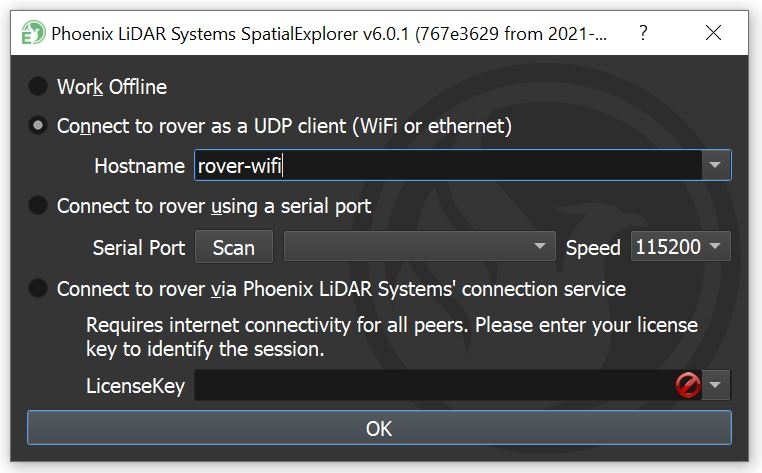Open the Serial Port selection dropdown

420,247
